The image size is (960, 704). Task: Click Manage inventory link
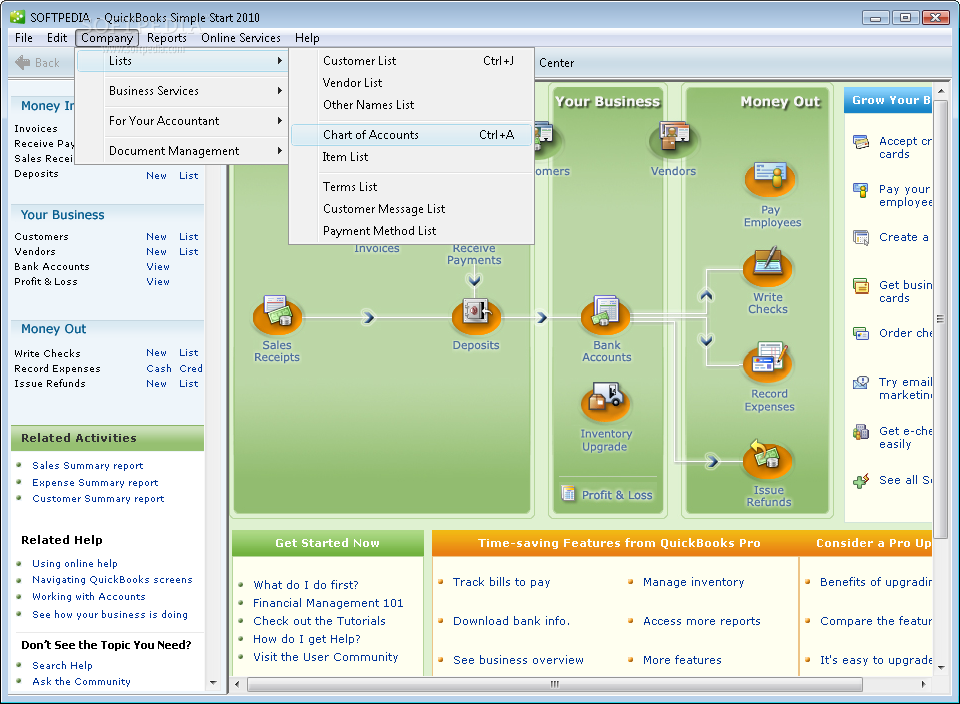point(693,582)
